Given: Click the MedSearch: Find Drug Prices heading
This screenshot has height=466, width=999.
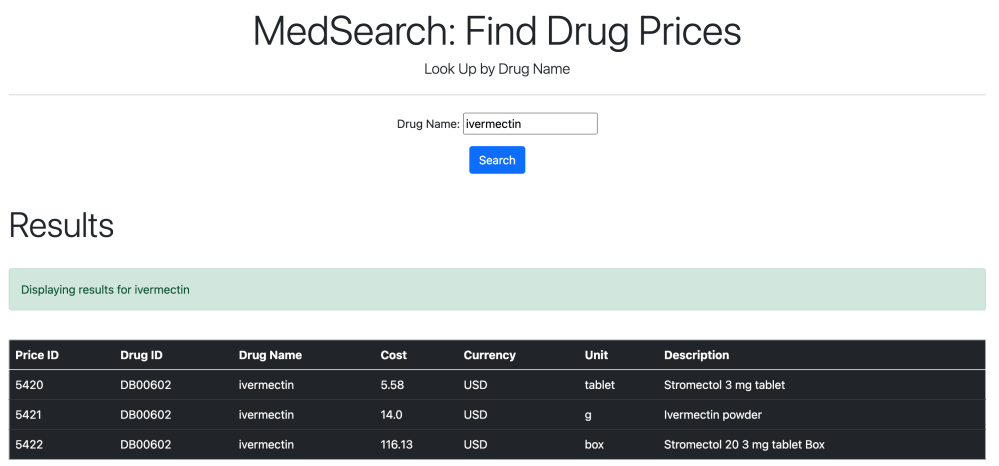Looking at the screenshot, I should 497,31.
